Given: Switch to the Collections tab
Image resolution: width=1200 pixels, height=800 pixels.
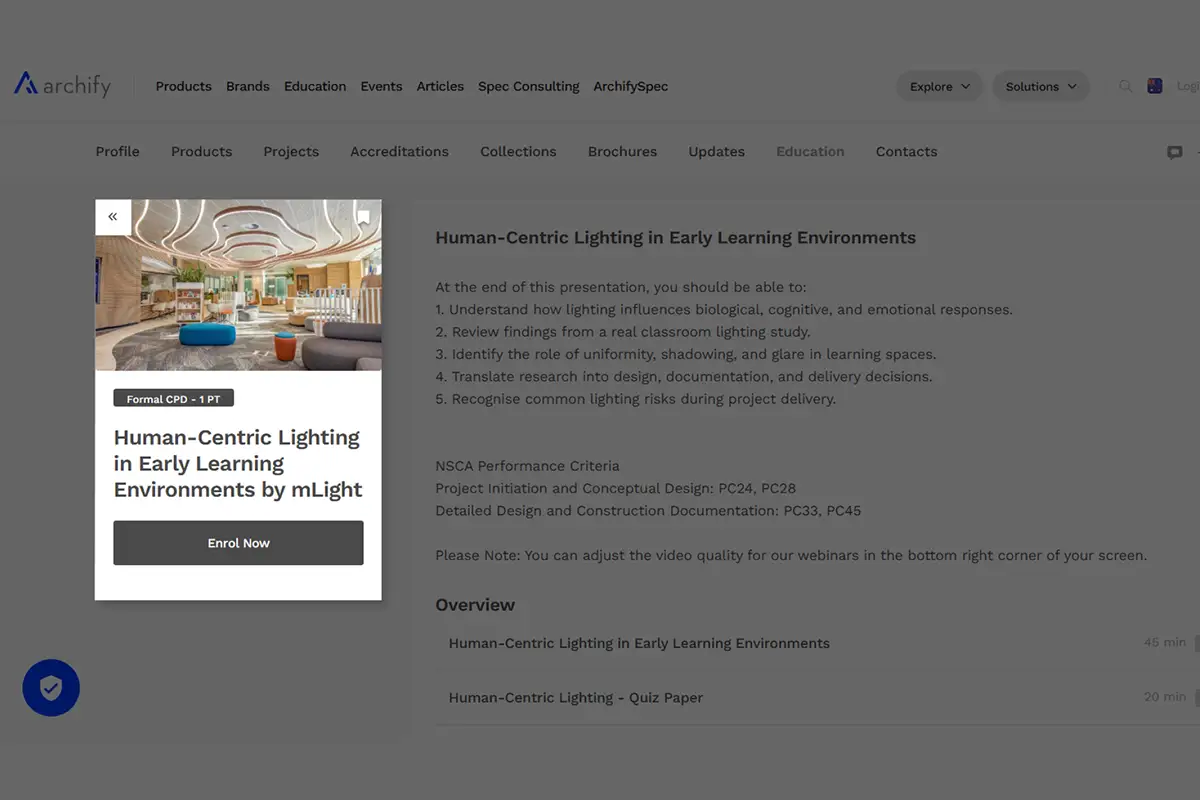Looking at the screenshot, I should pyautogui.click(x=518, y=152).
